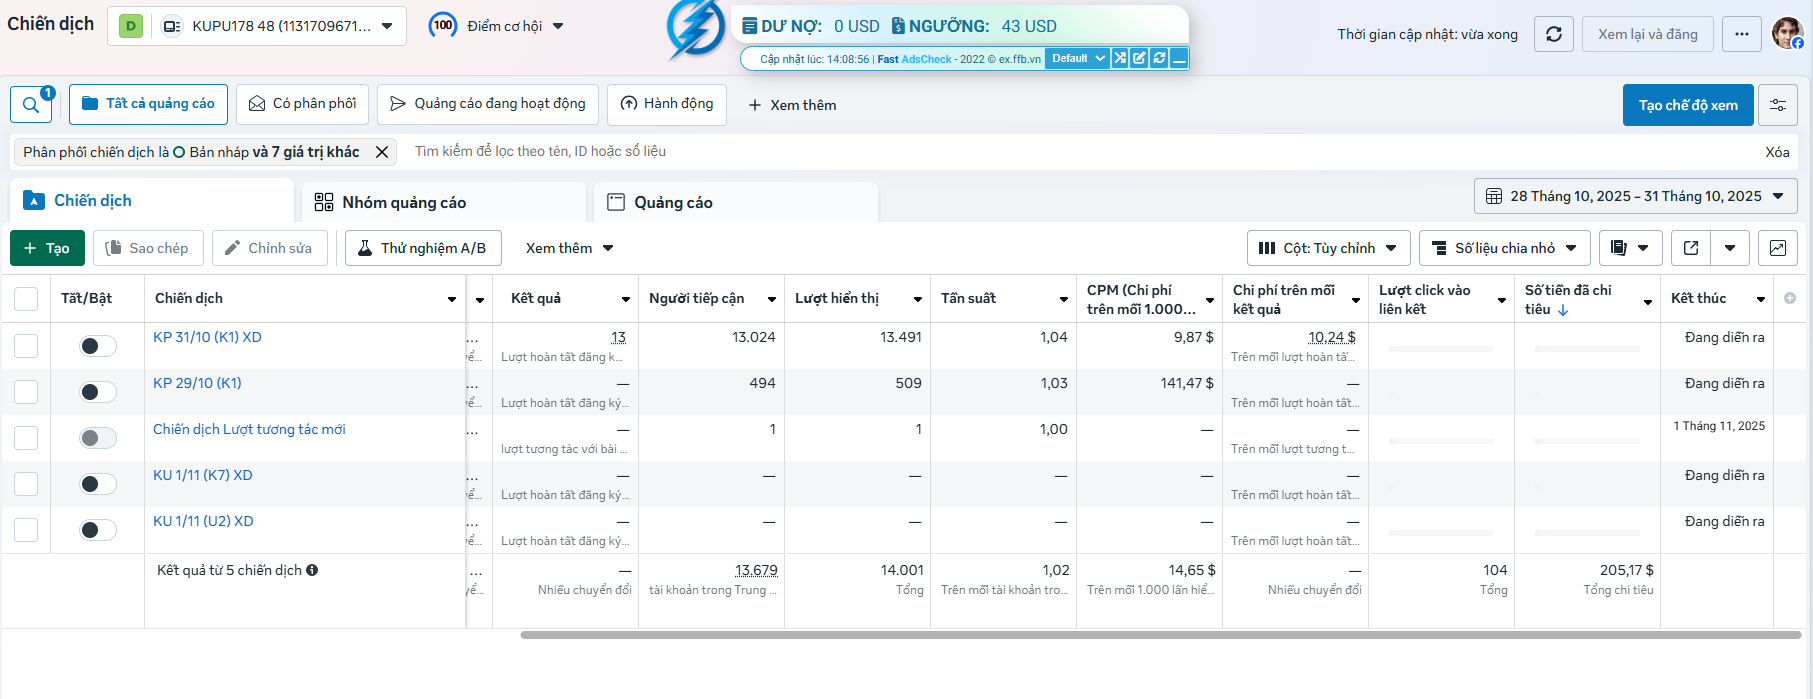Viewport: 1813px width, 699px height.
Task: Click the horizontal scrollbar under the table
Action: click(1160, 634)
